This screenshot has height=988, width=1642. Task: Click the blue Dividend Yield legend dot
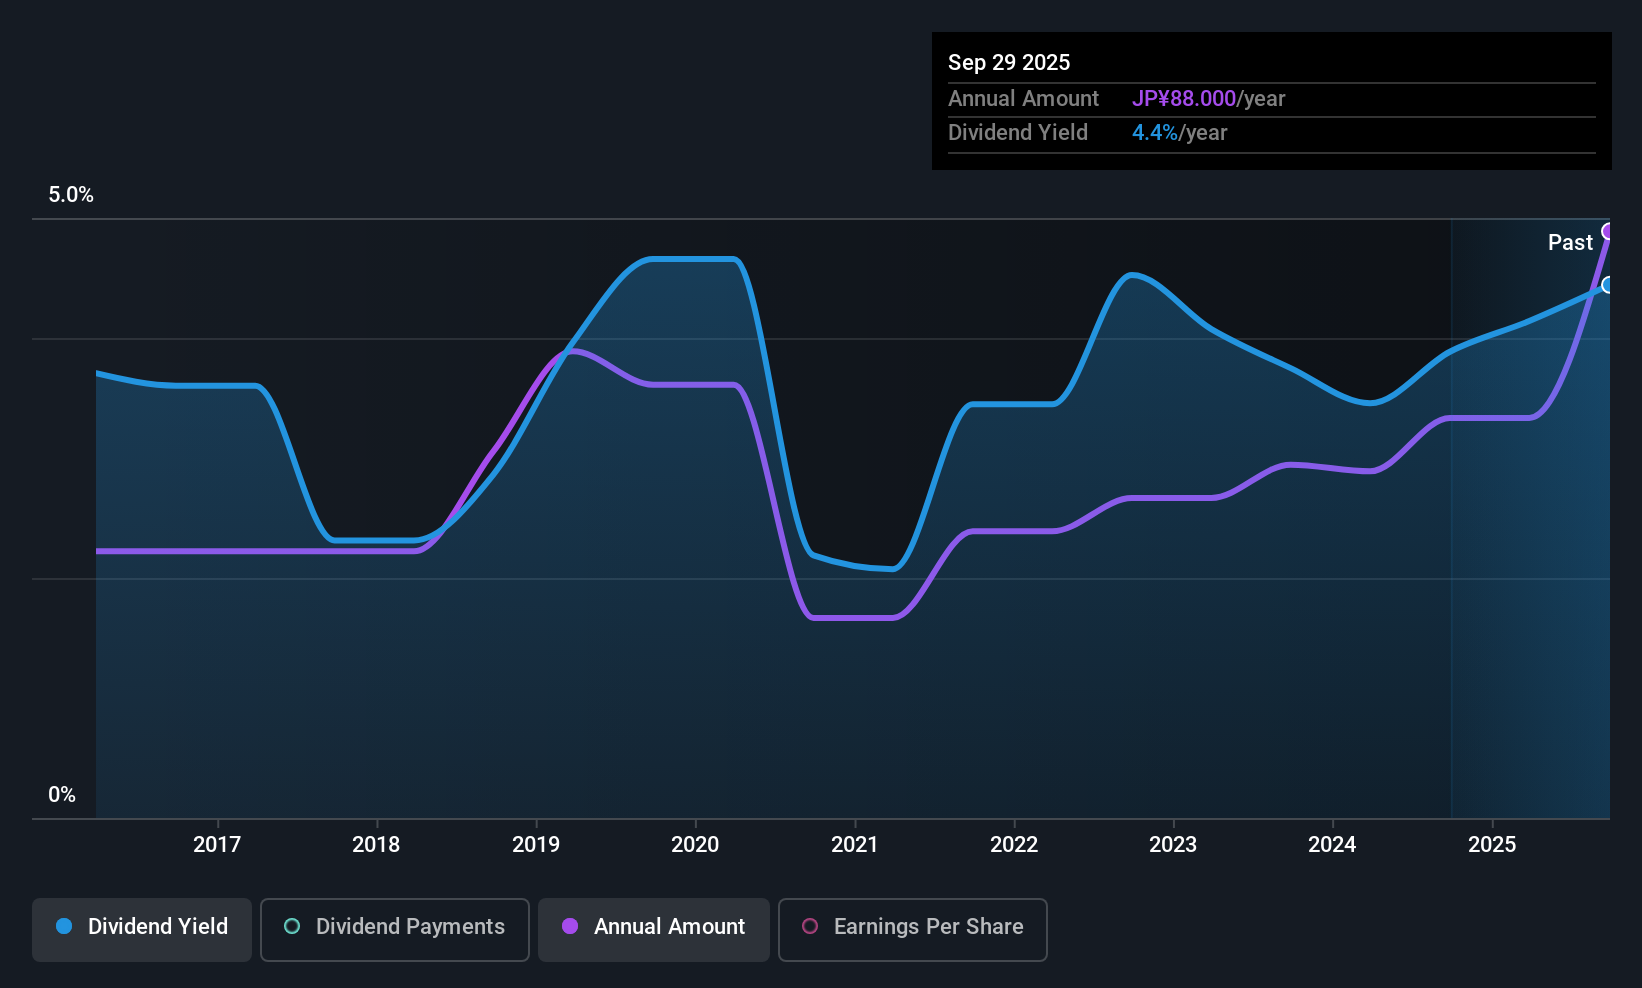pos(64,926)
